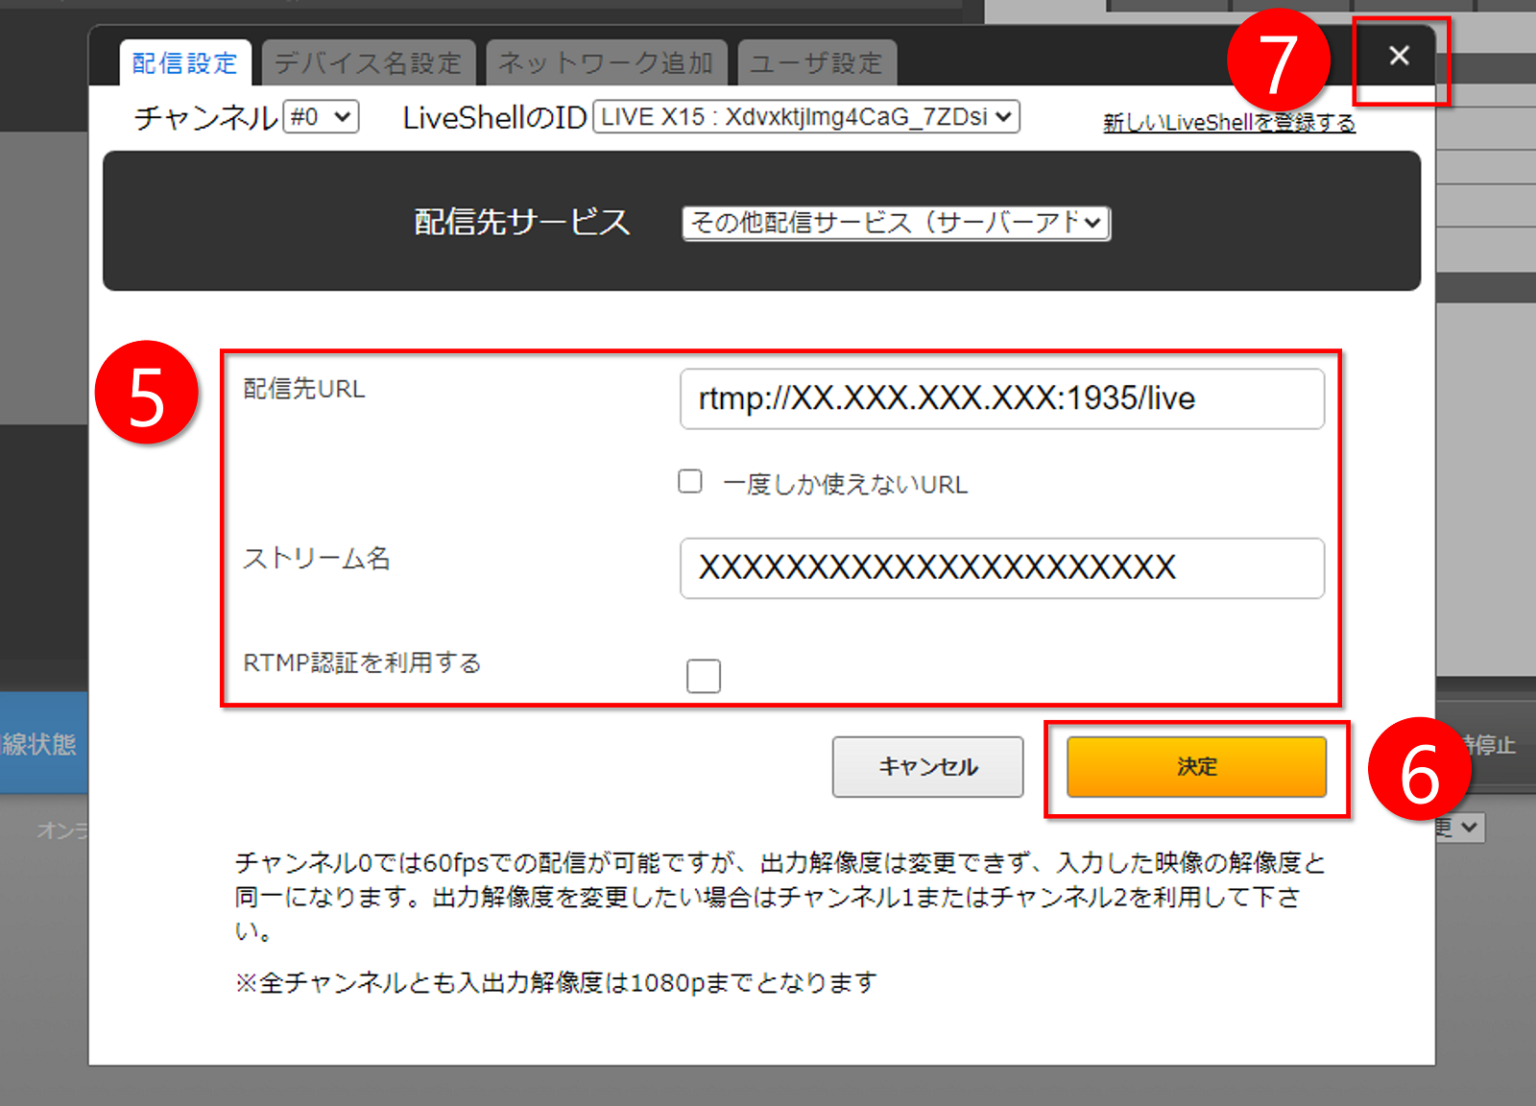This screenshot has height=1106, width=1536.
Task: Open the チャンネル #0 dropdown
Action: [320, 116]
